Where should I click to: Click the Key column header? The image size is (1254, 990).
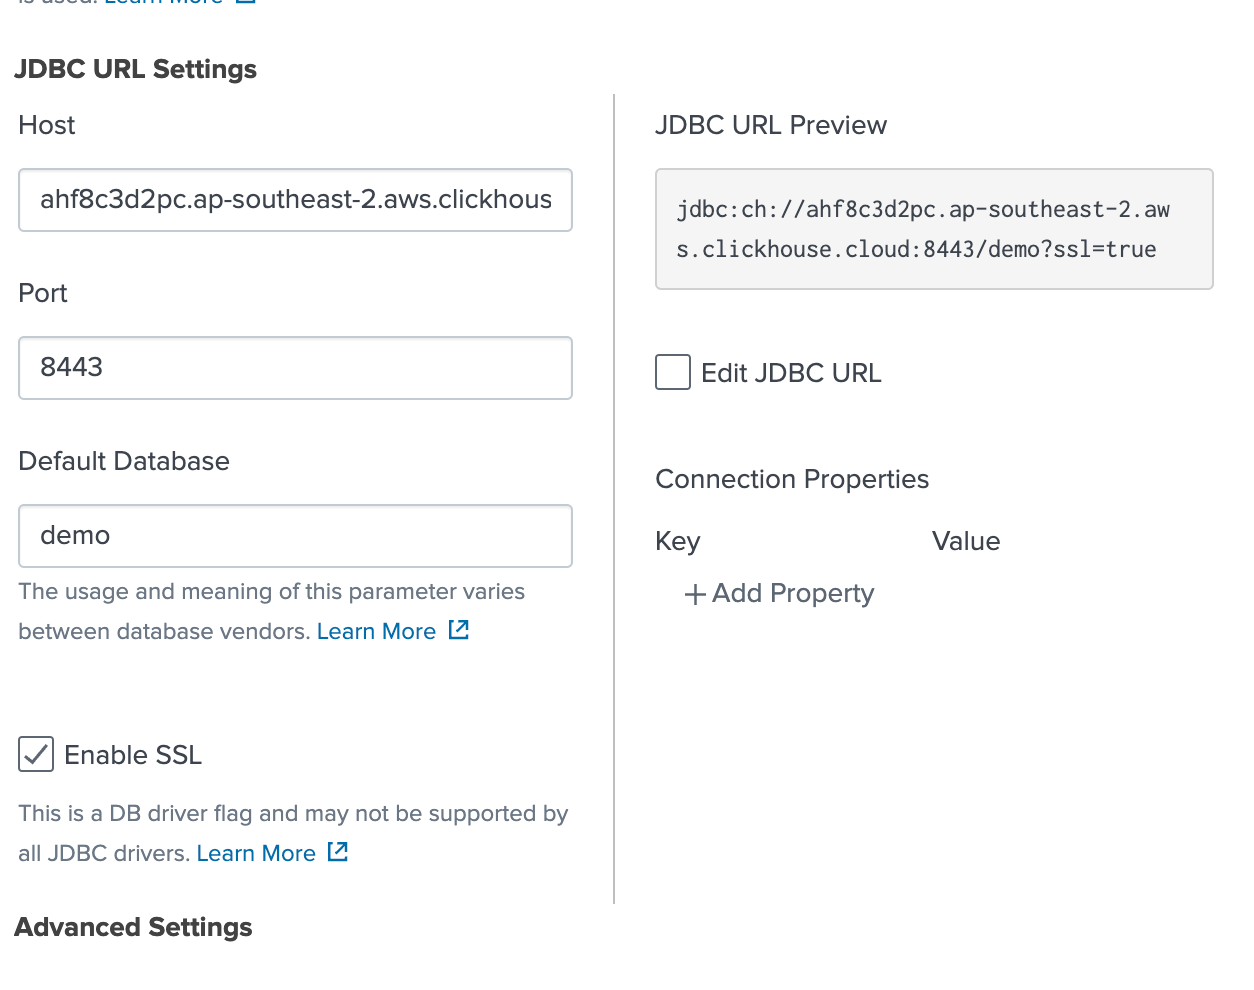[677, 541]
